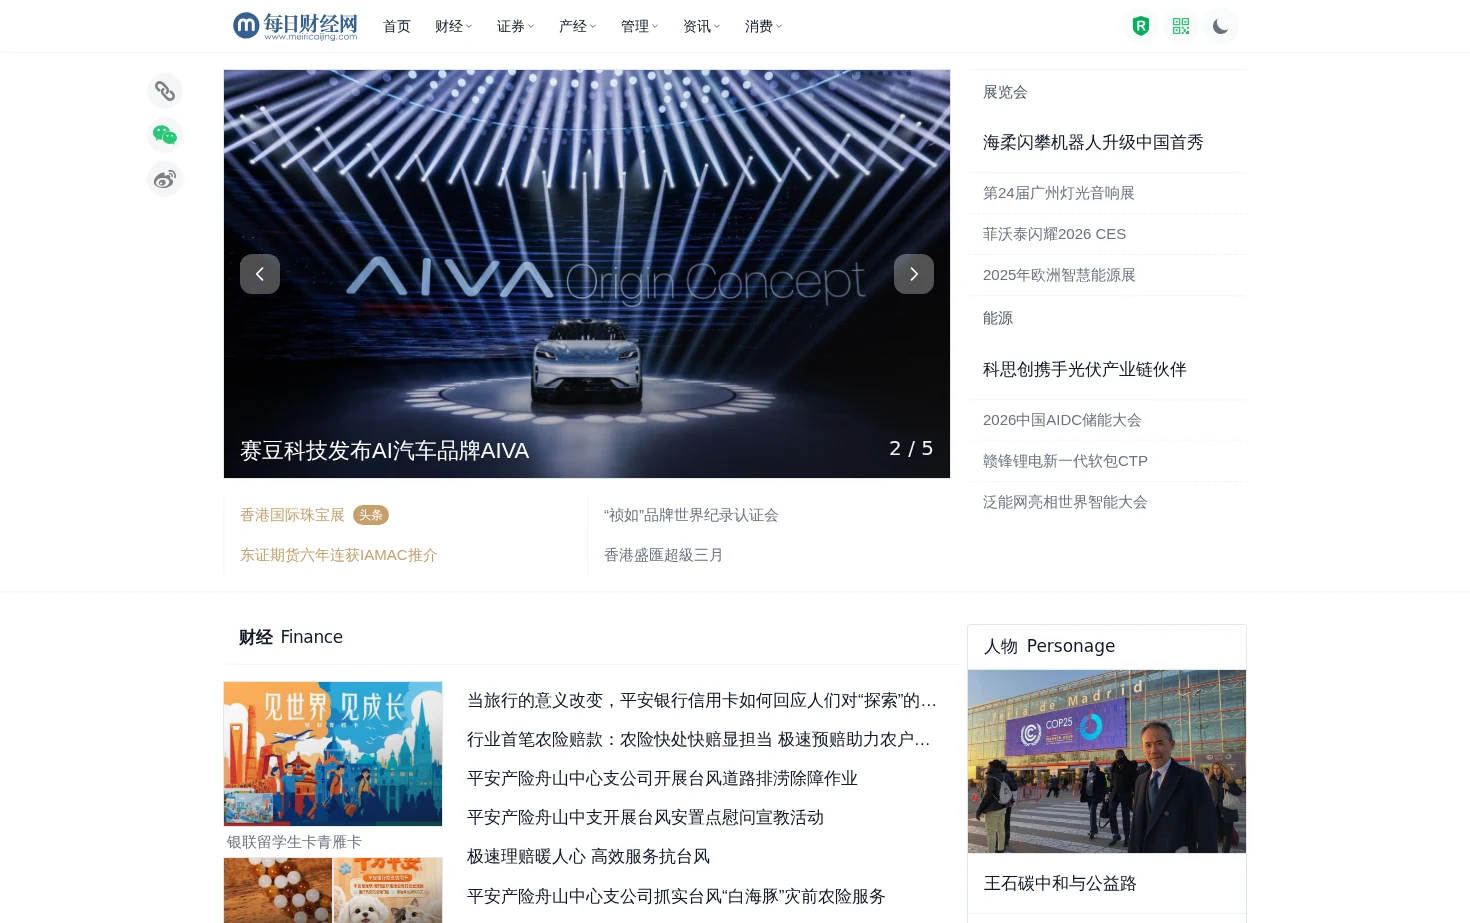
Task: Open 赣锋锂电新一代软包CTP article
Action: [x=1065, y=461]
